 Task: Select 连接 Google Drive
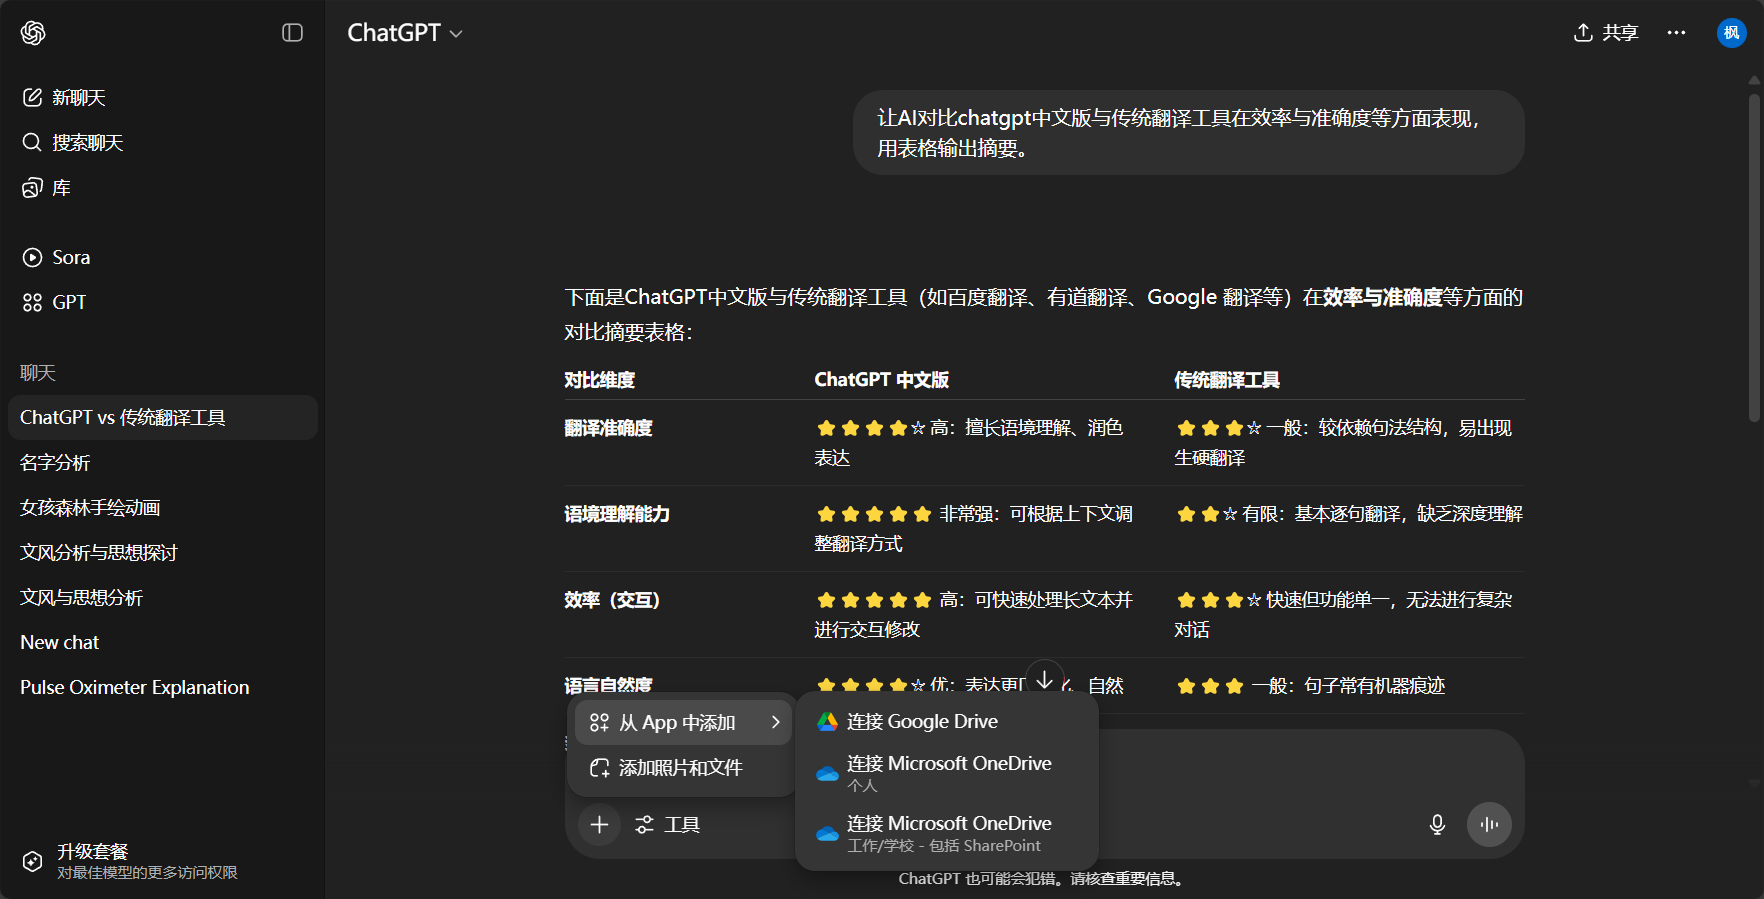point(947,721)
